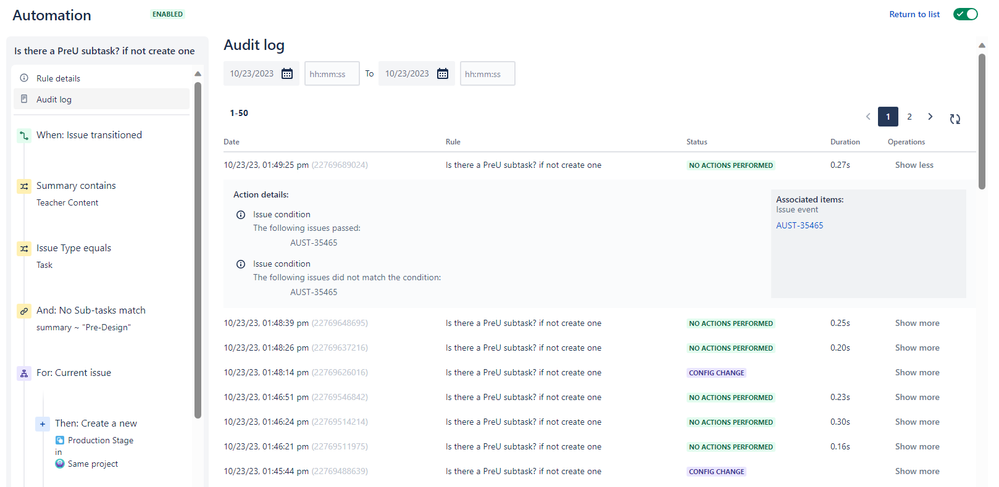The height and width of the screenshot is (487, 999).
Task: Go to previous page chevron
Action: coord(868,117)
